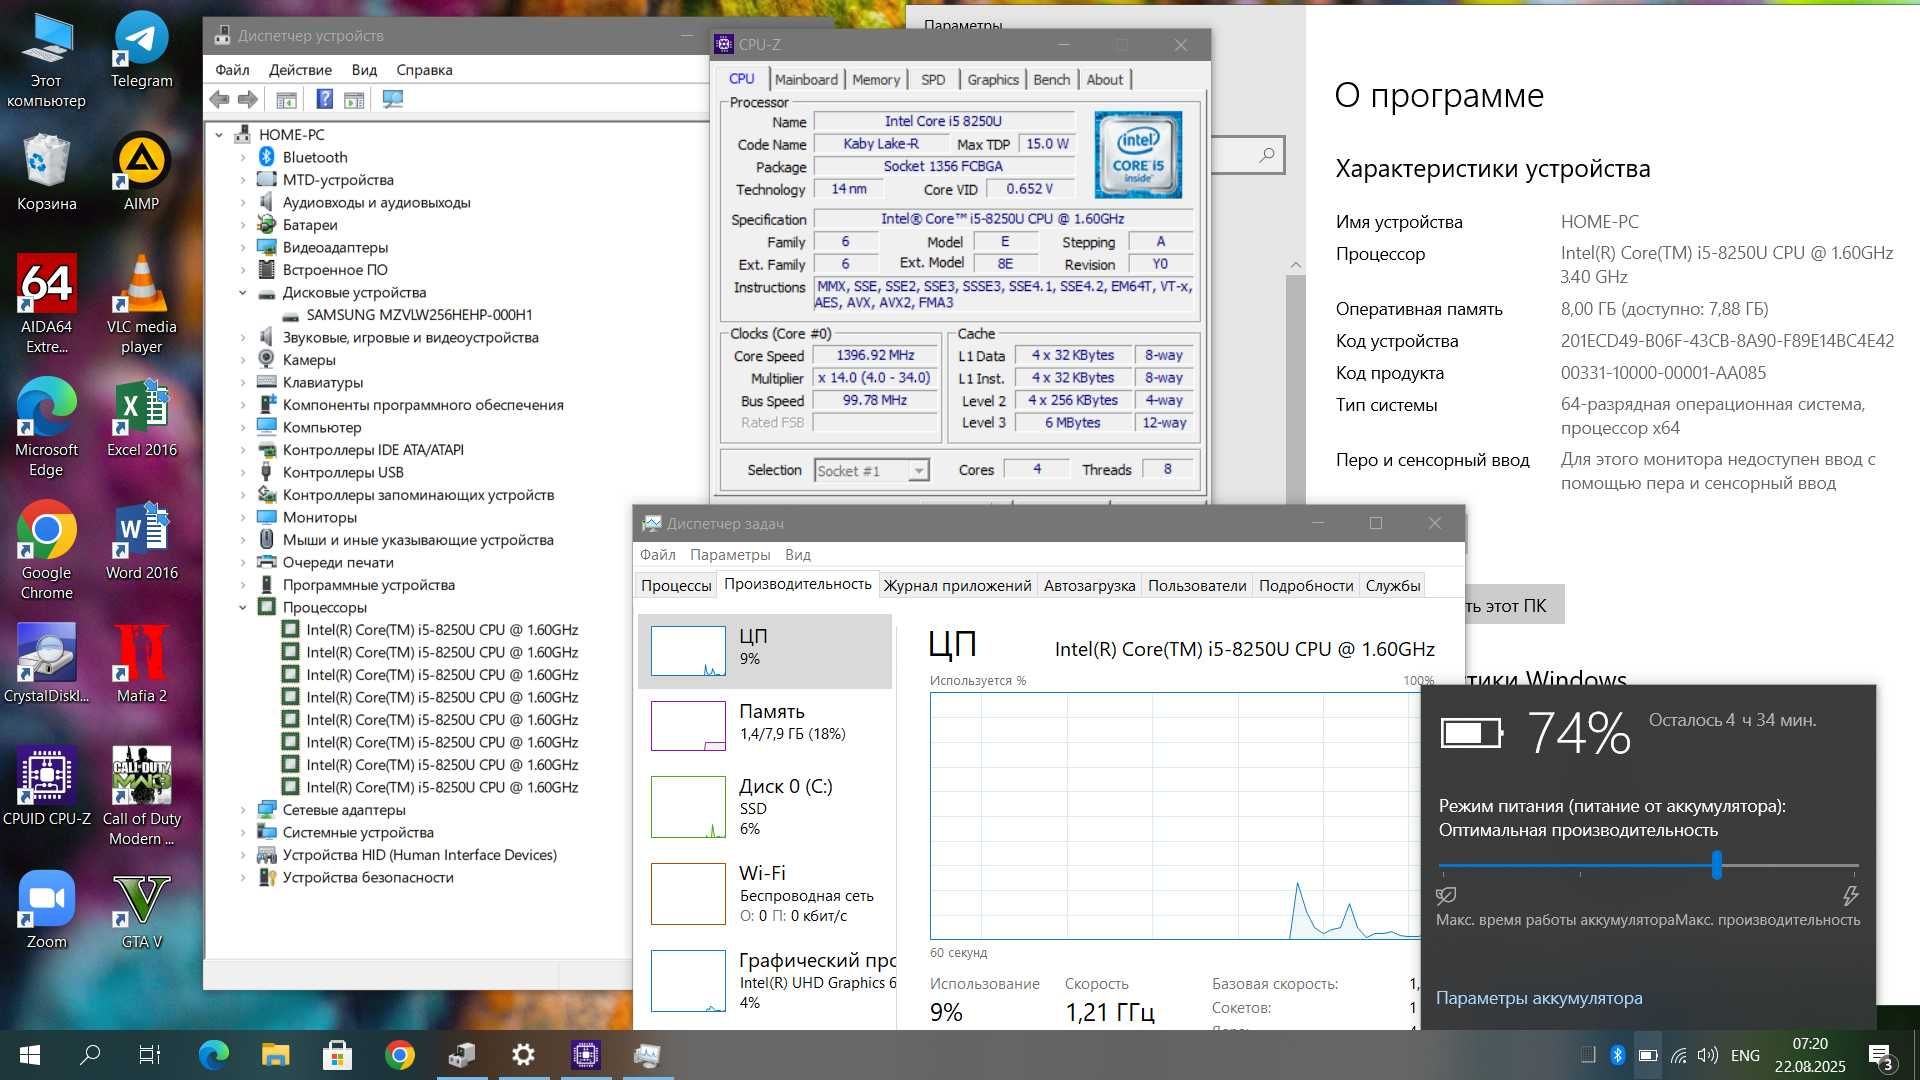The width and height of the screenshot is (1920, 1080).
Task: Click the scan hardware changes monitor icon
Action: [392, 99]
